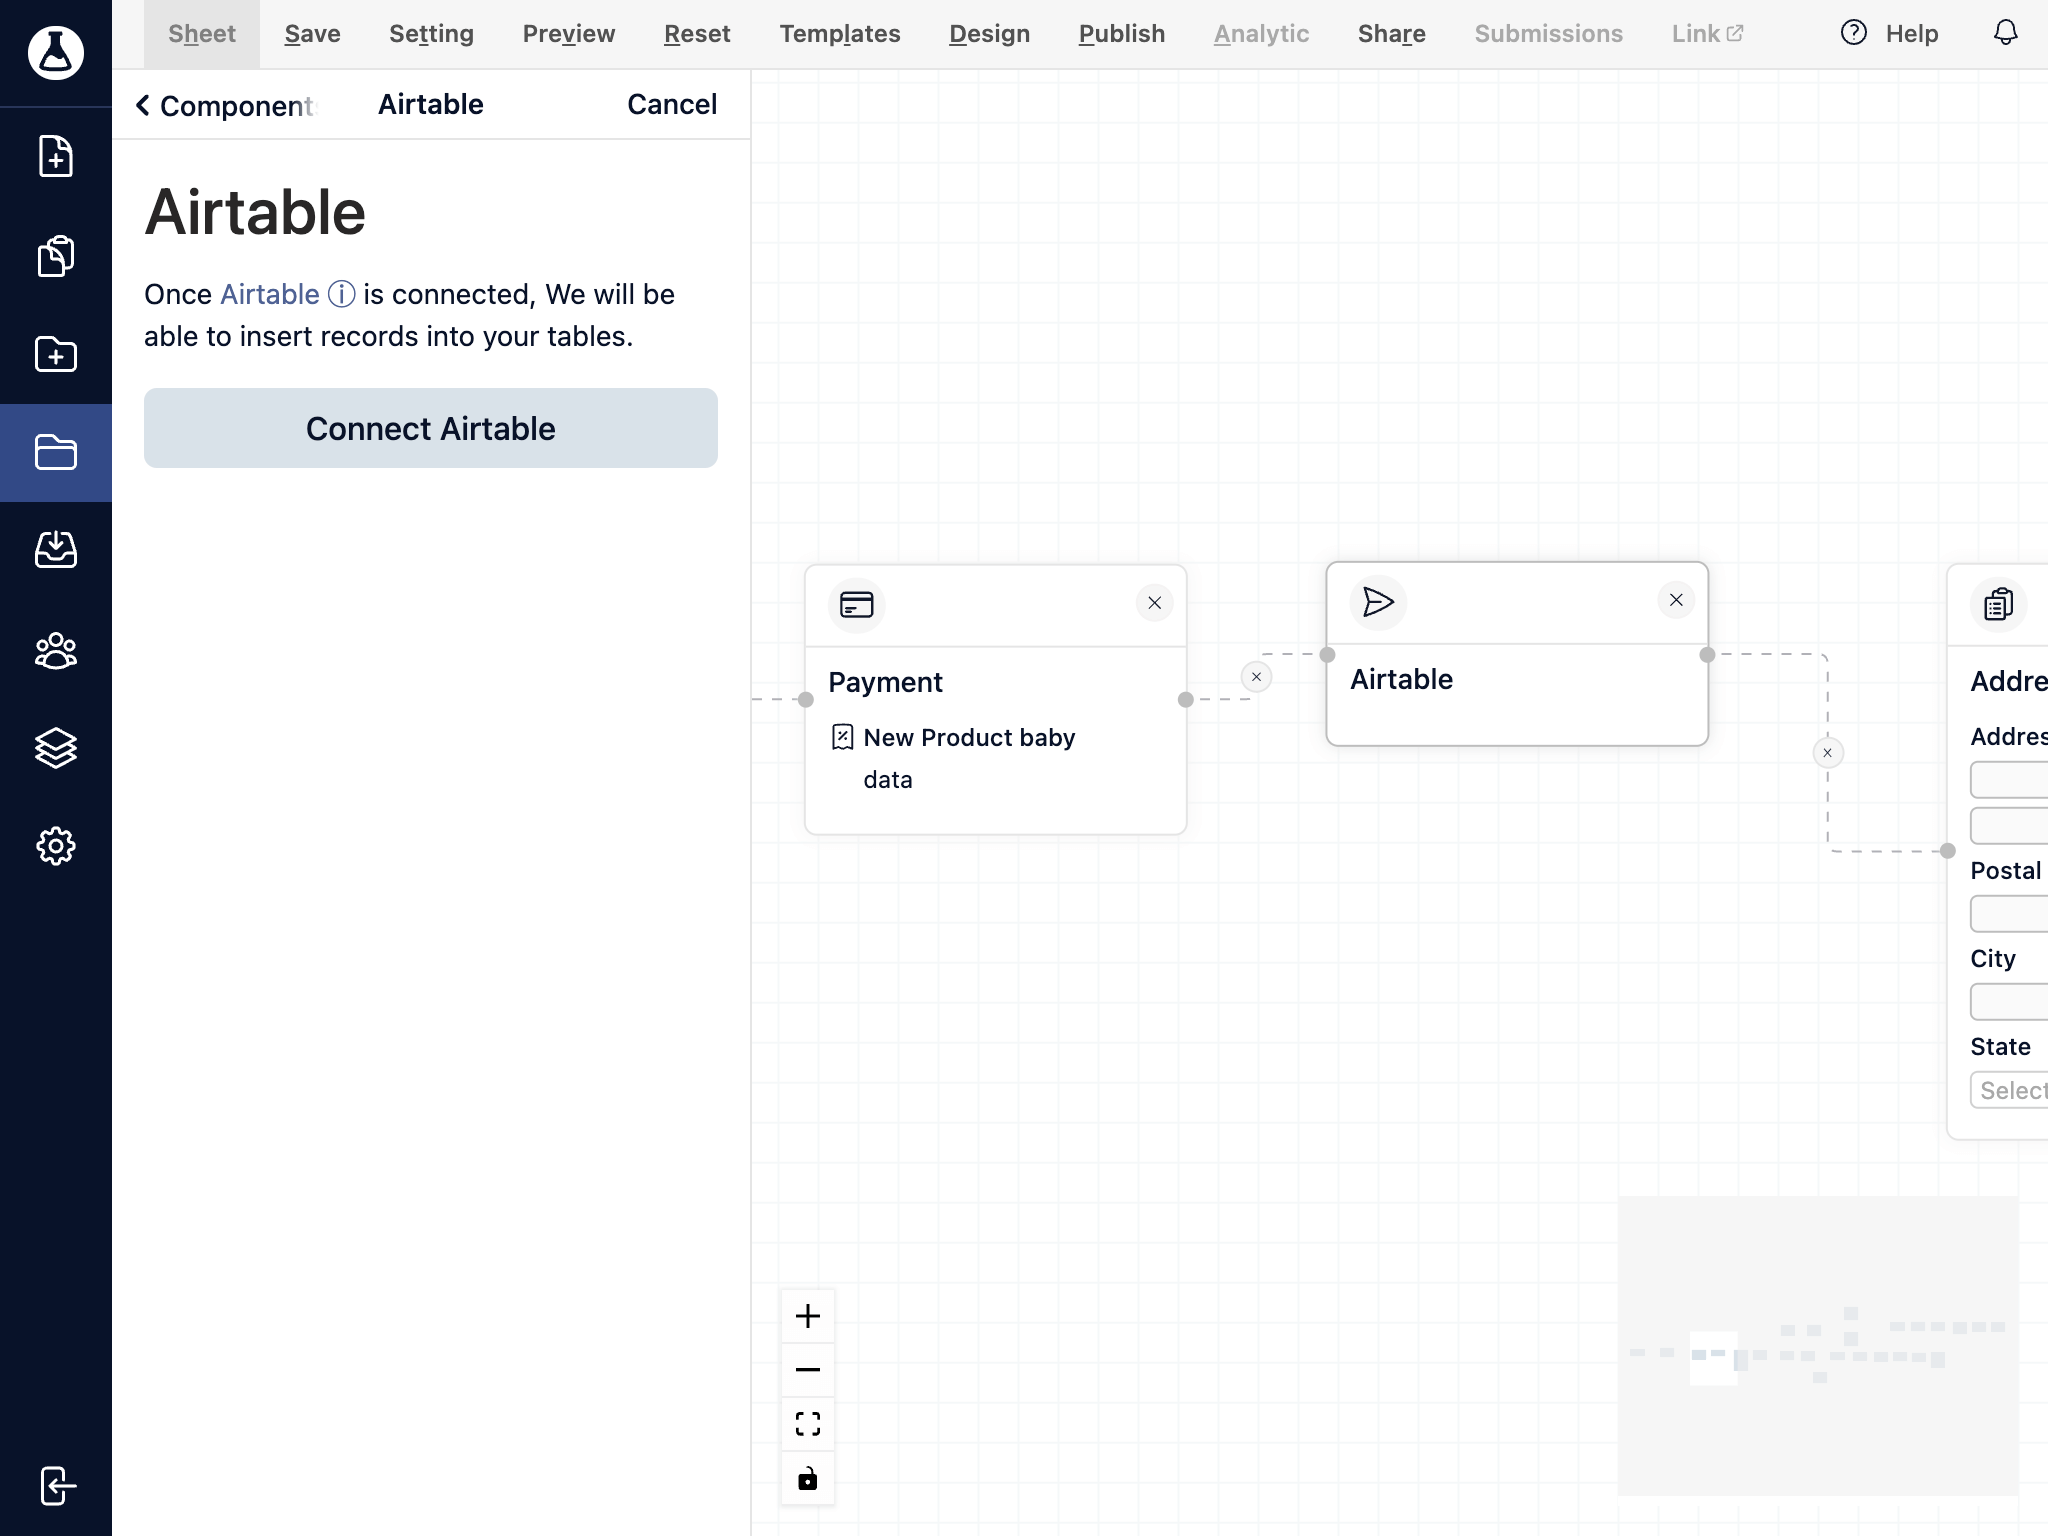2048x1536 pixels.
Task: Open the folder sidebar icon
Action: tap(55, 452)
